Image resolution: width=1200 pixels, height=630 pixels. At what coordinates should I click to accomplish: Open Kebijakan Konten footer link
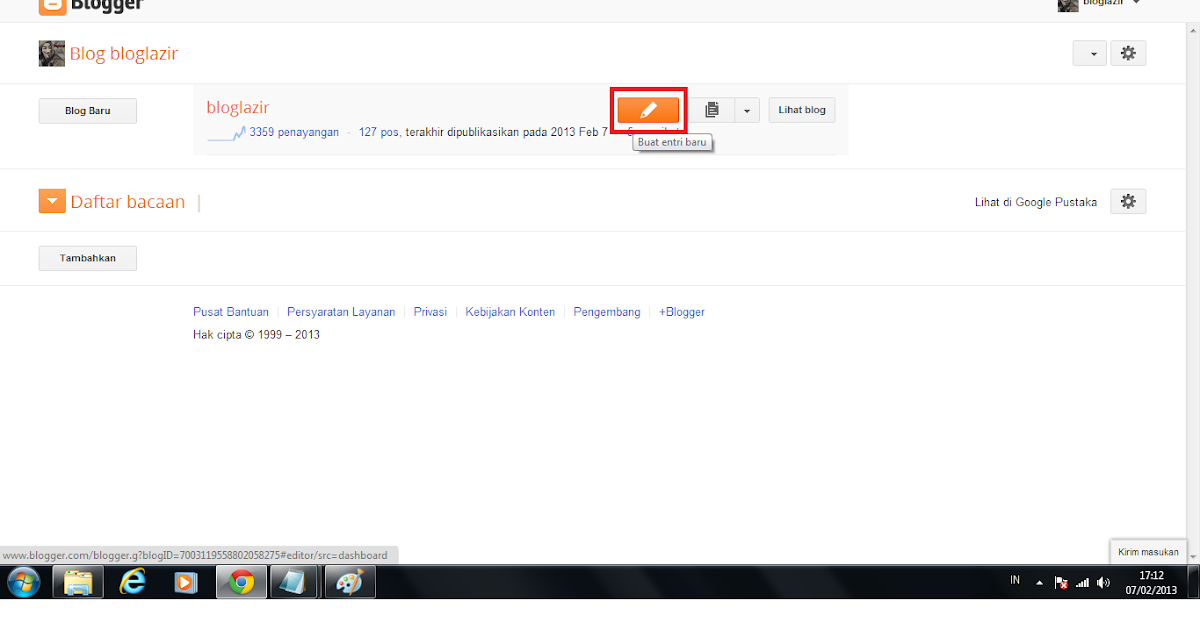click(510, 312)
